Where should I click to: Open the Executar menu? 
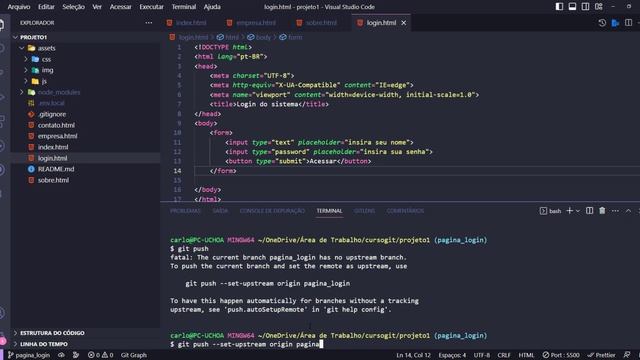(x=151, y=7)
